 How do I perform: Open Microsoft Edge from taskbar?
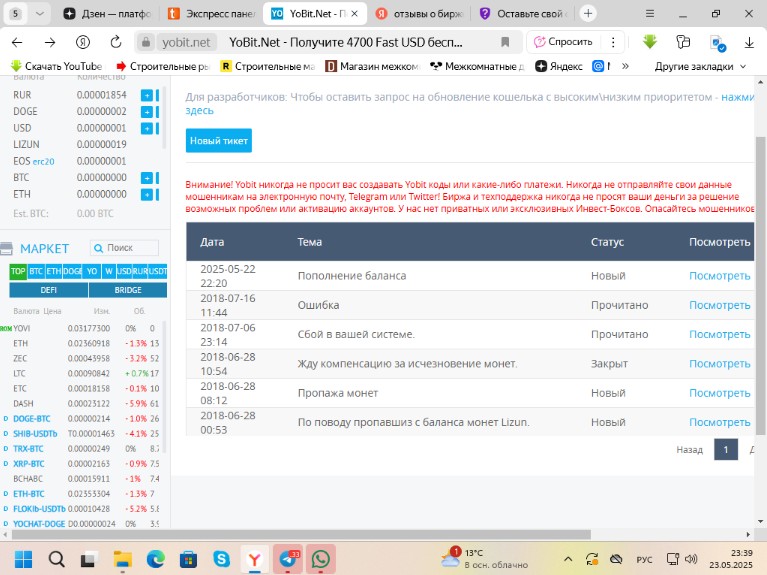(156, 559)
